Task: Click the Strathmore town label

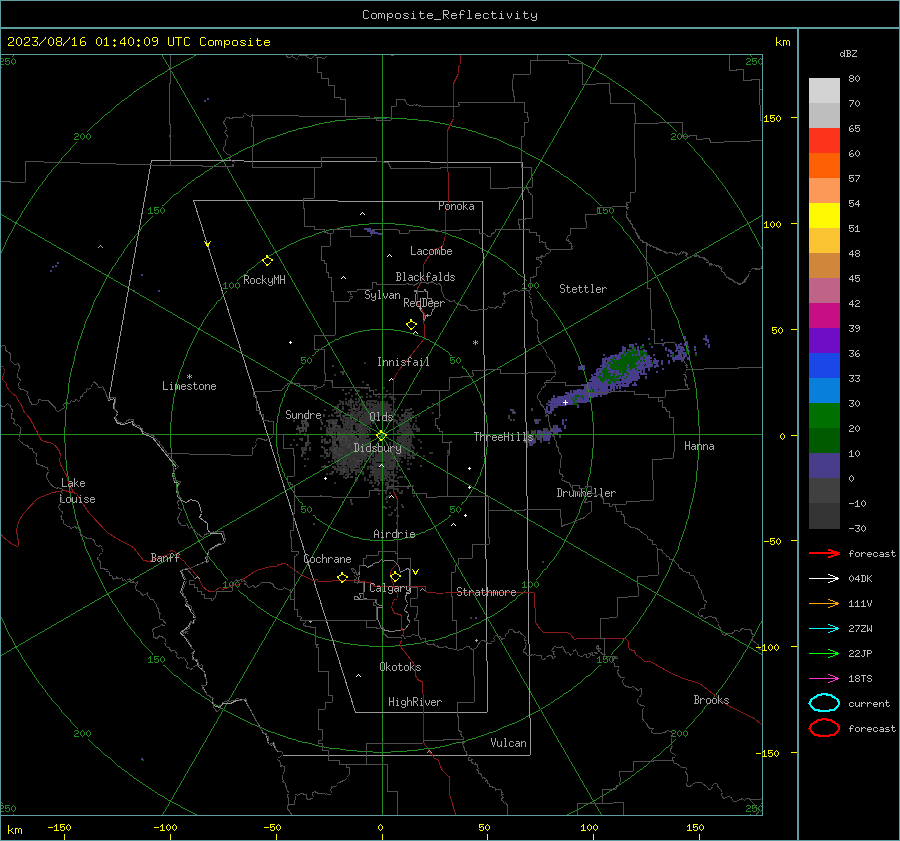Action: click(x=486, y=592)
